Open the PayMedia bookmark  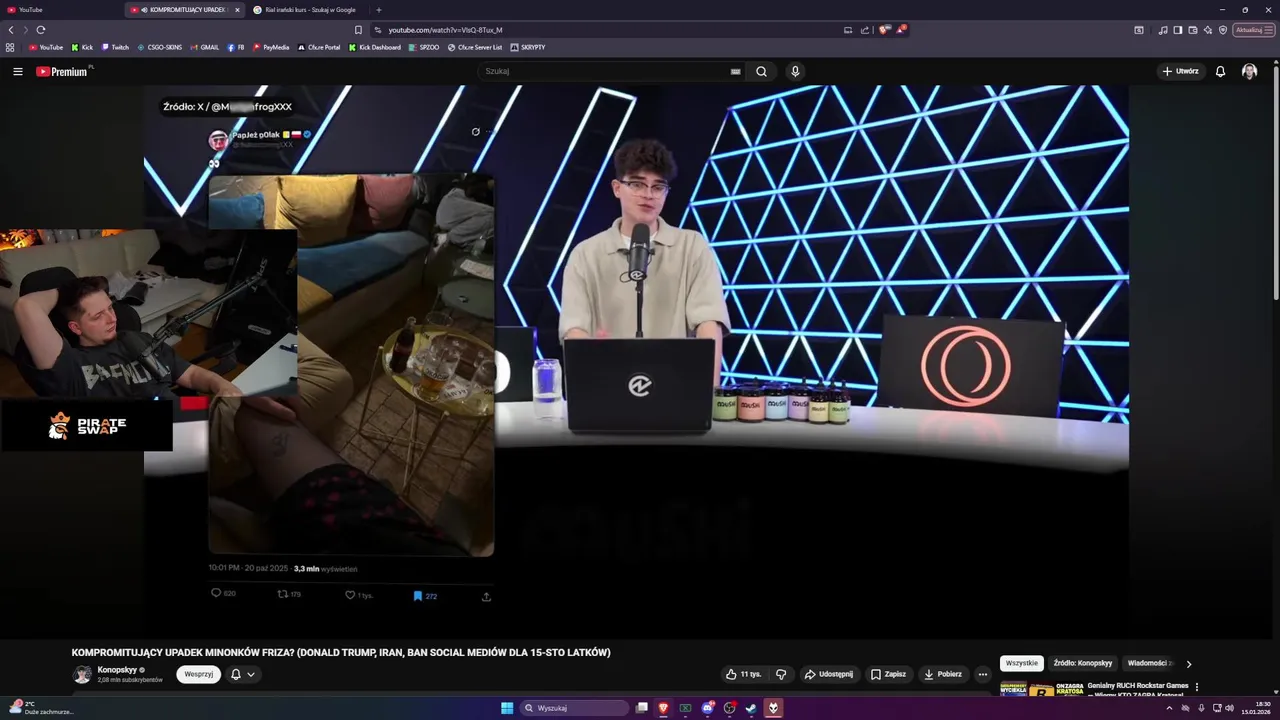point(271,47)
